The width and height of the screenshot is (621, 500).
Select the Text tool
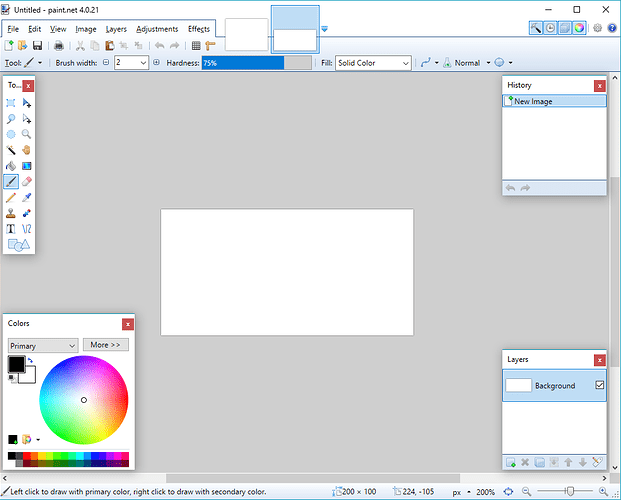click(11, 229)
